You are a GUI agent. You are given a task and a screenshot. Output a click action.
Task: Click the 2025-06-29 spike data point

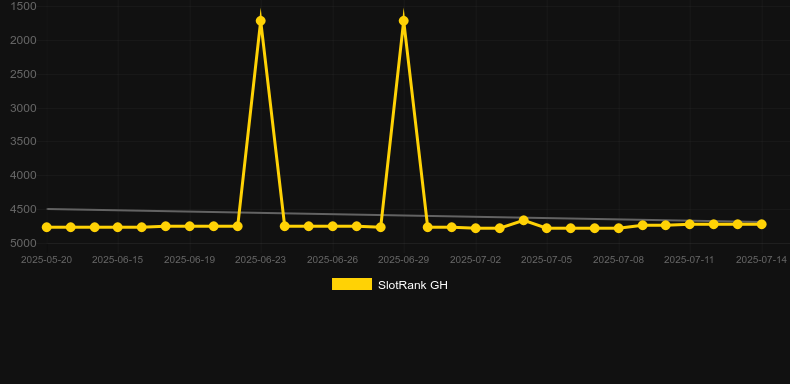pyautogui.click(x=404, y=21)
